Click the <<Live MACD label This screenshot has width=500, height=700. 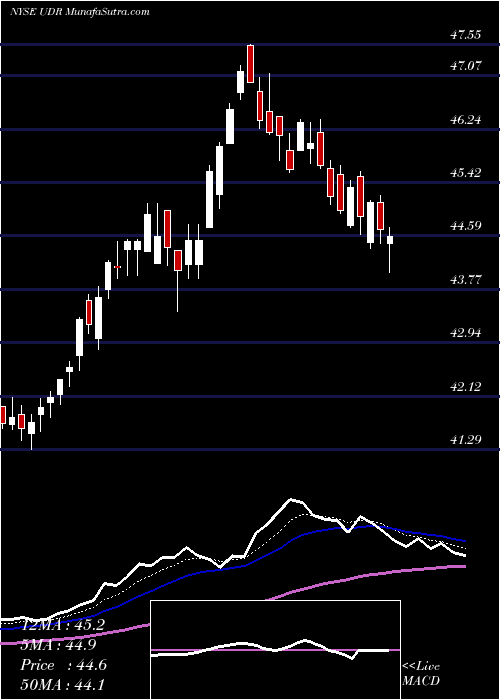421,674
